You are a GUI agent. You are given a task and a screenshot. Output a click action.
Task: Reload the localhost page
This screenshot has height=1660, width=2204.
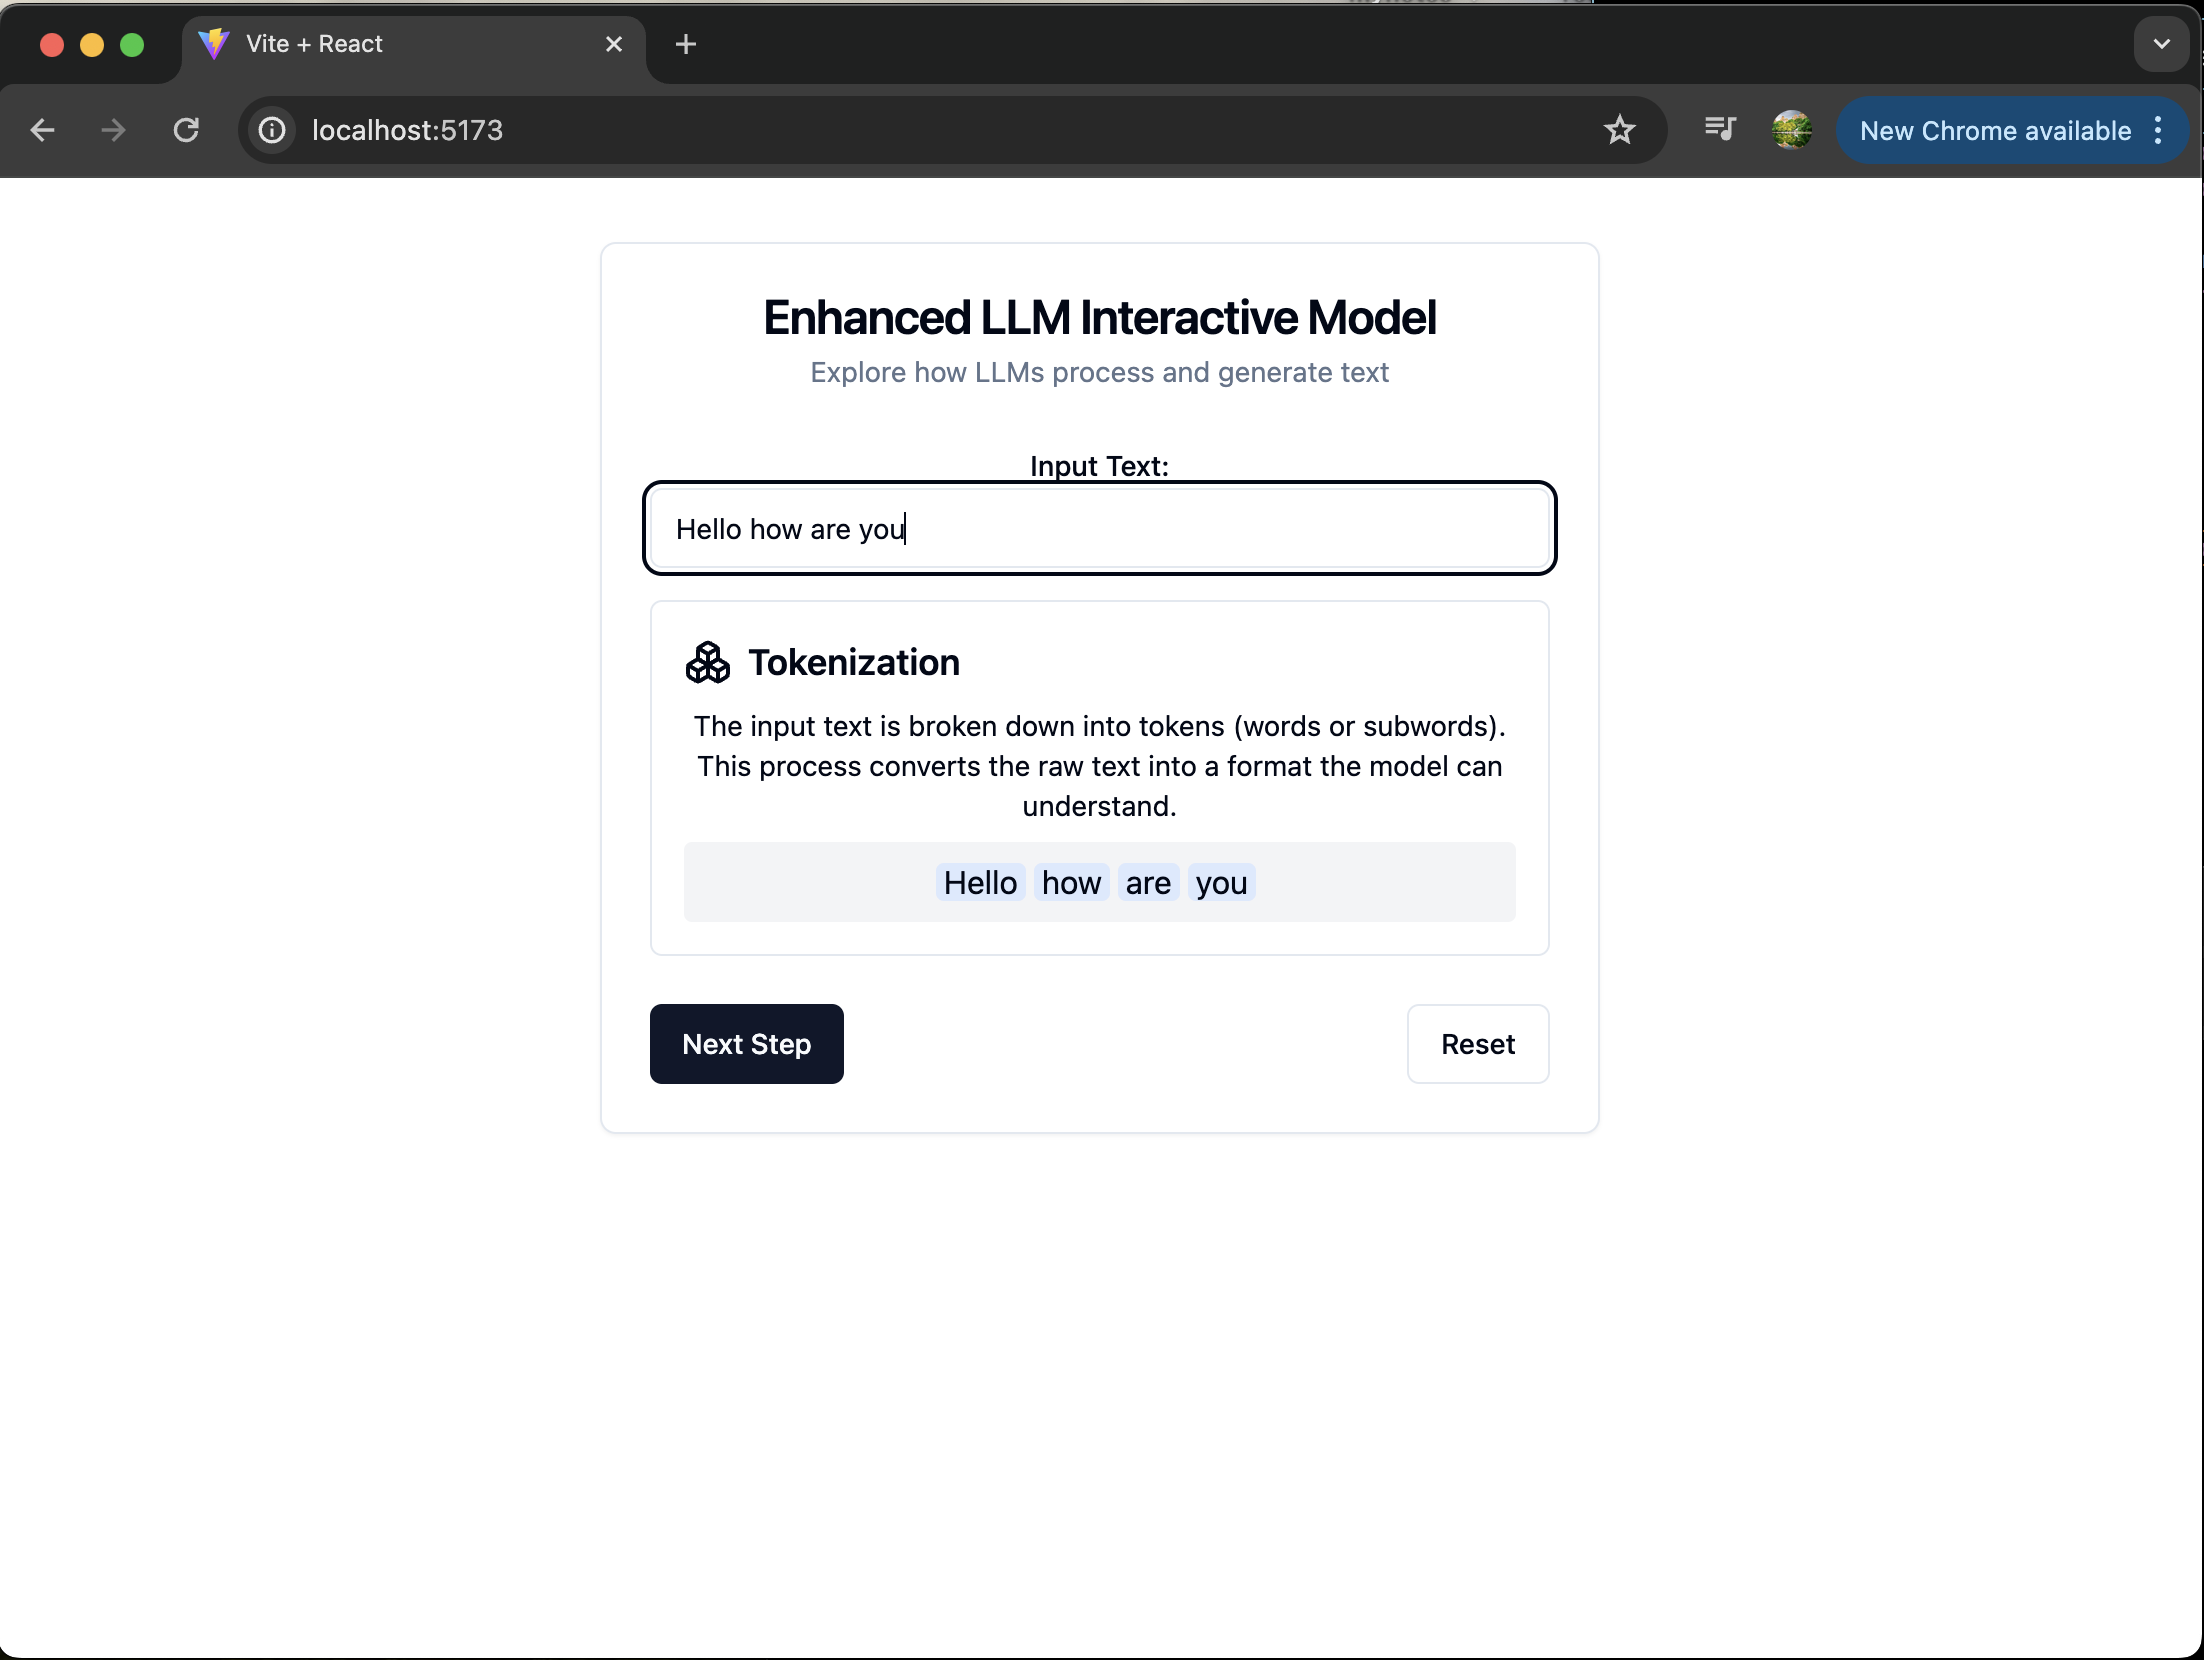point(186,130)
